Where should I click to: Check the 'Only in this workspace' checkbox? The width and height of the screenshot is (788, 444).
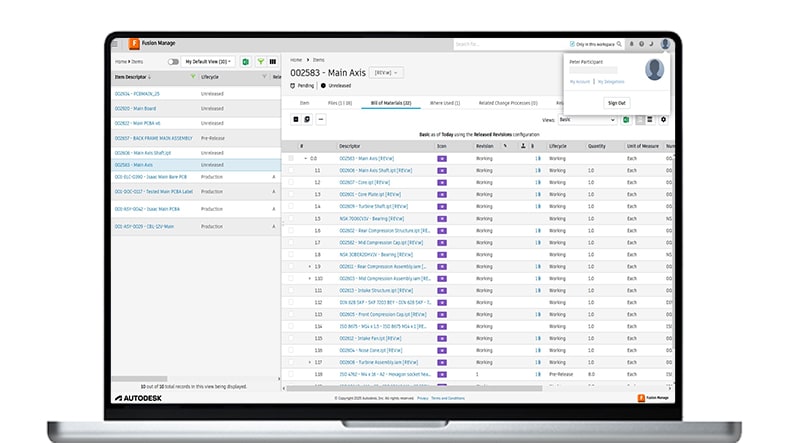[x=572, y=44]
